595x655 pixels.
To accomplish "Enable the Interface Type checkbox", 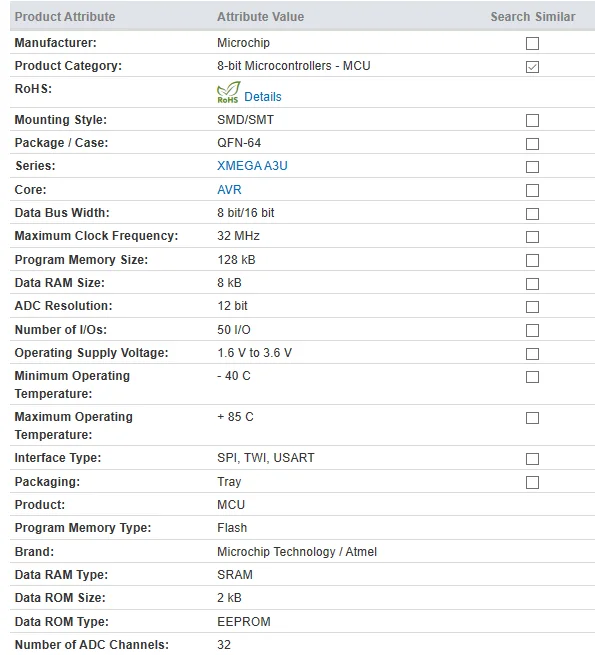I will [532, 459].
